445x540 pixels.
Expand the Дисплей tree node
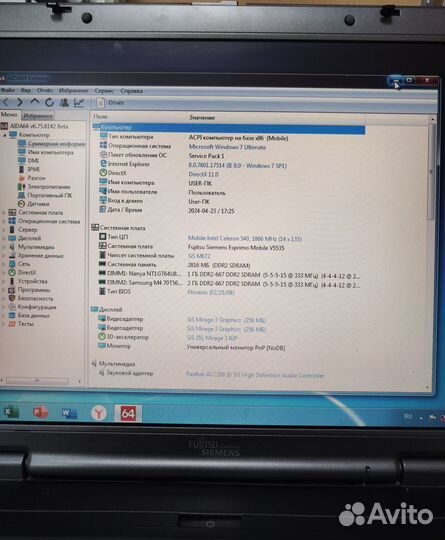(x=4, y=238)
